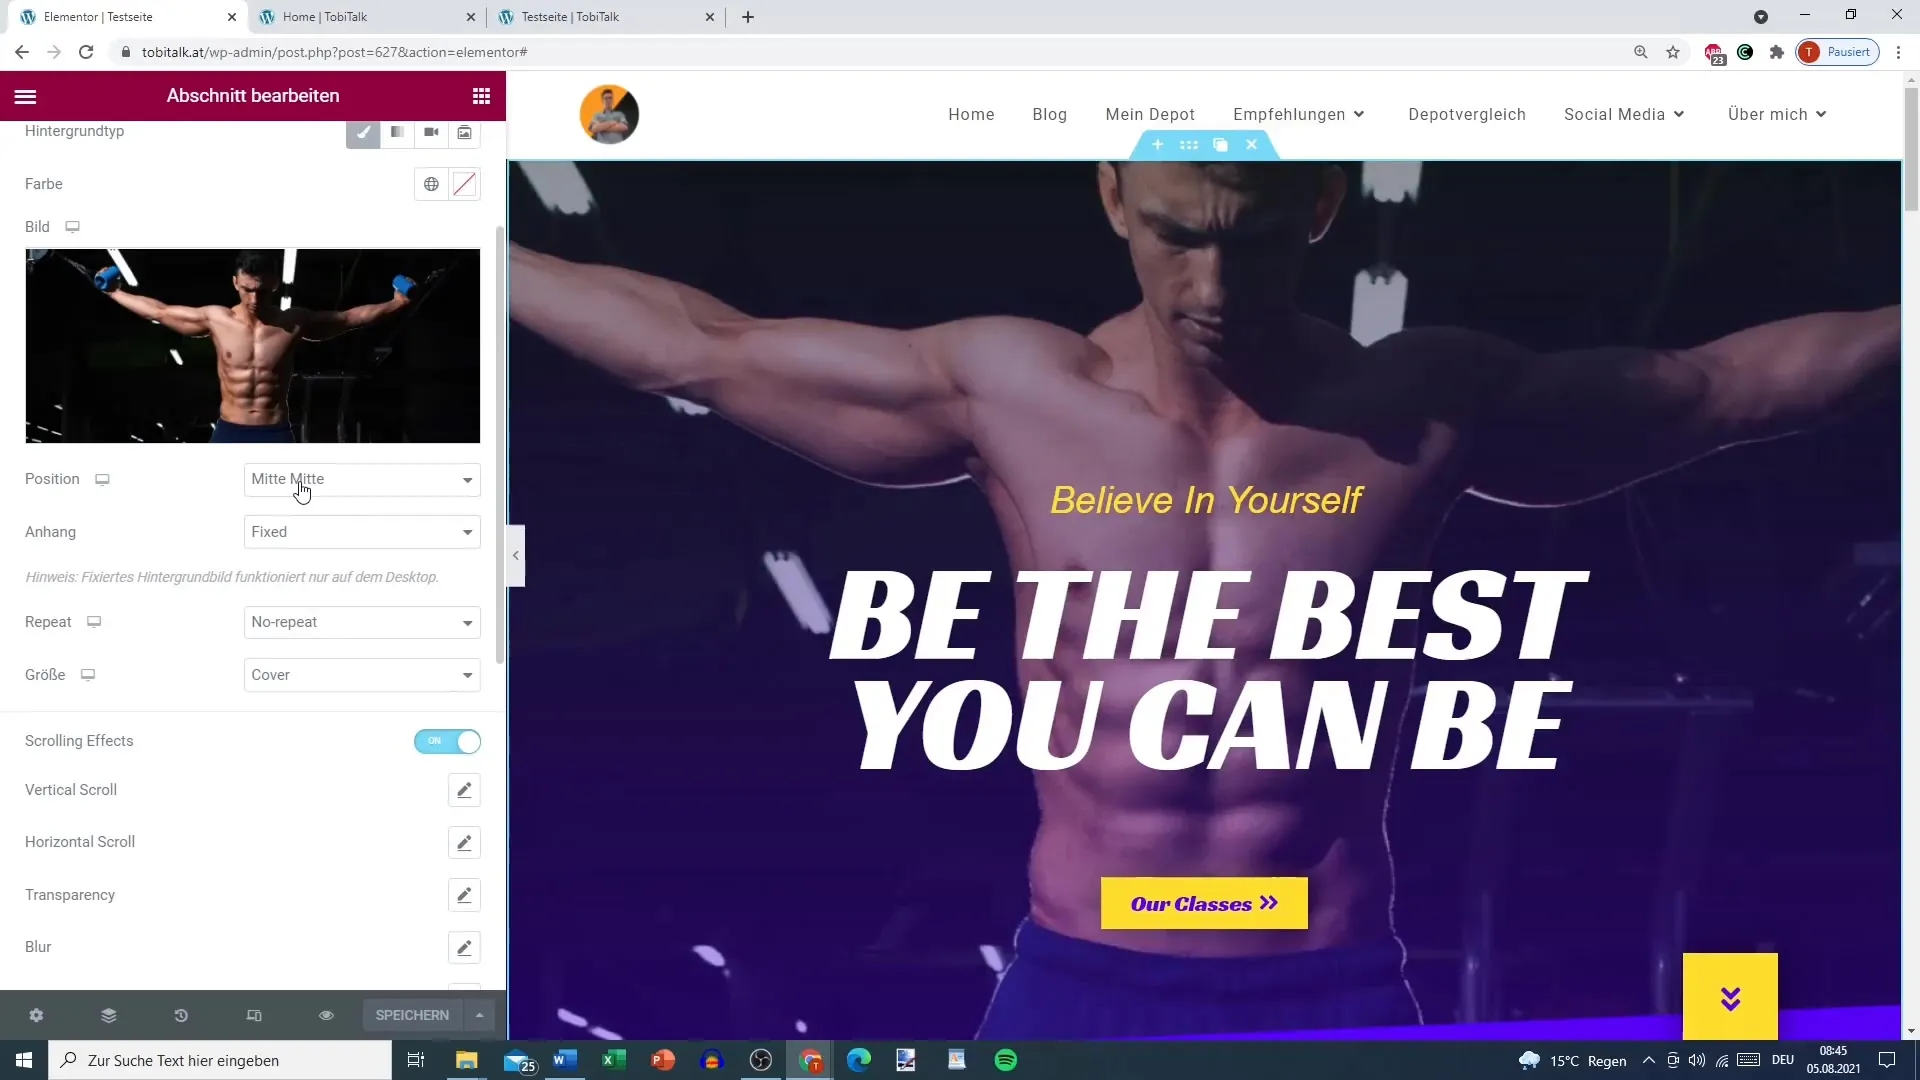Viewport: 1920px width, 1080px height.
Task: Click the Vertical Scroll edit icon
Action: 465,789
